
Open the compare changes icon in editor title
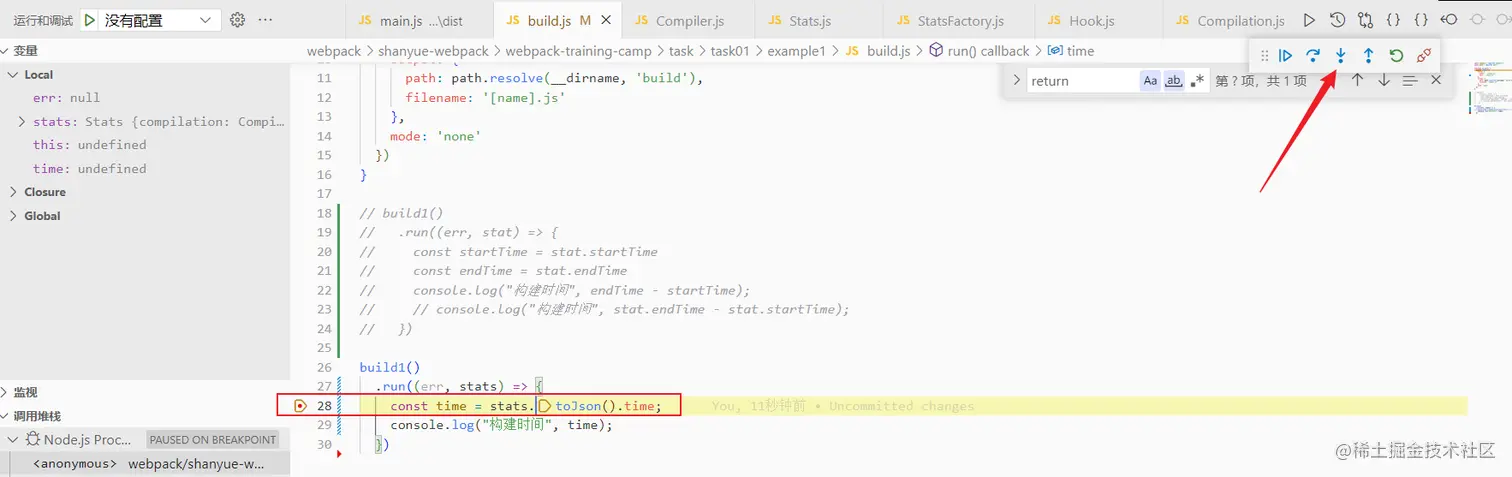coord(1364,20)
